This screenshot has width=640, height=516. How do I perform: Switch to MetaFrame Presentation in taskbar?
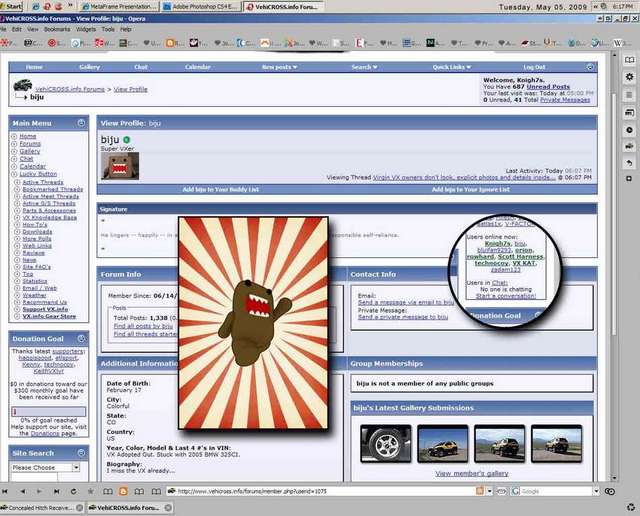119,7
